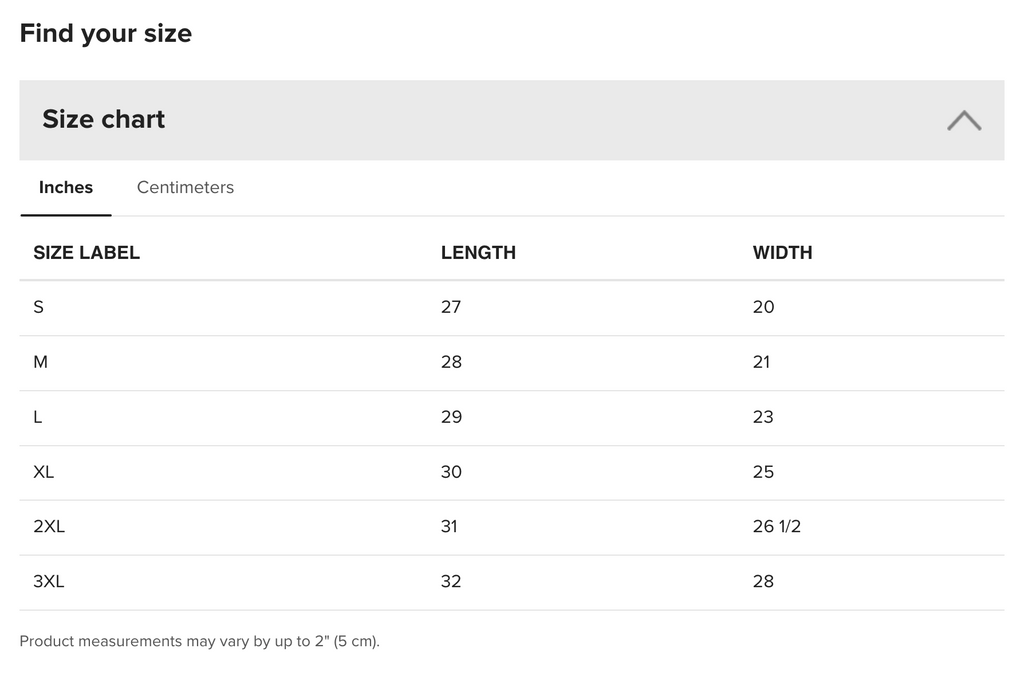The width and height of the screenshot is (1024, 676).
Task: Select the 3XL size row label
Action: click(49, 581)
